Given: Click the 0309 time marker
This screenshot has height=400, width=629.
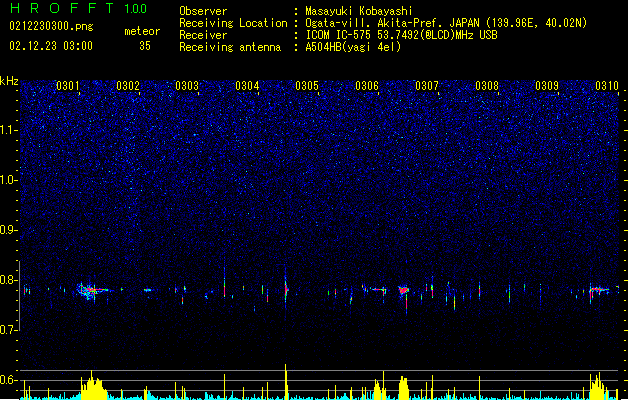Looking at the screenshot, I should [547, 86].
